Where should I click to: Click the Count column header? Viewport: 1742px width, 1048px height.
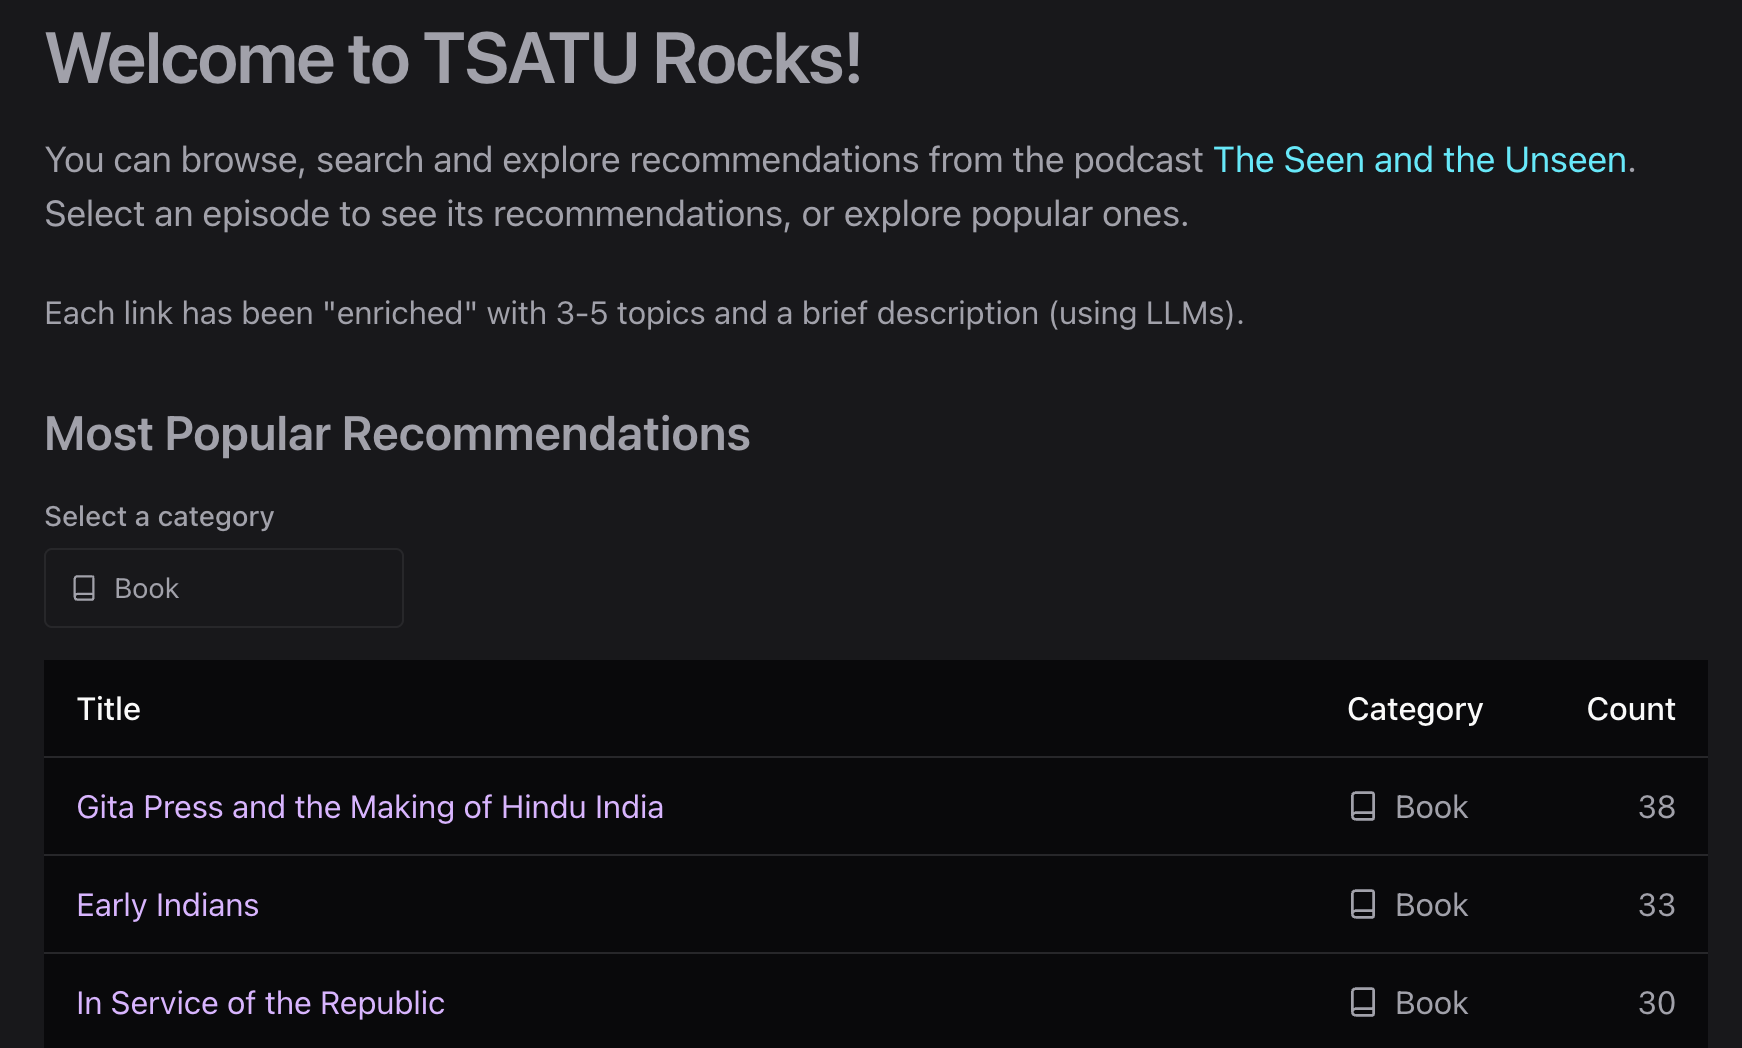point(1630,709)
